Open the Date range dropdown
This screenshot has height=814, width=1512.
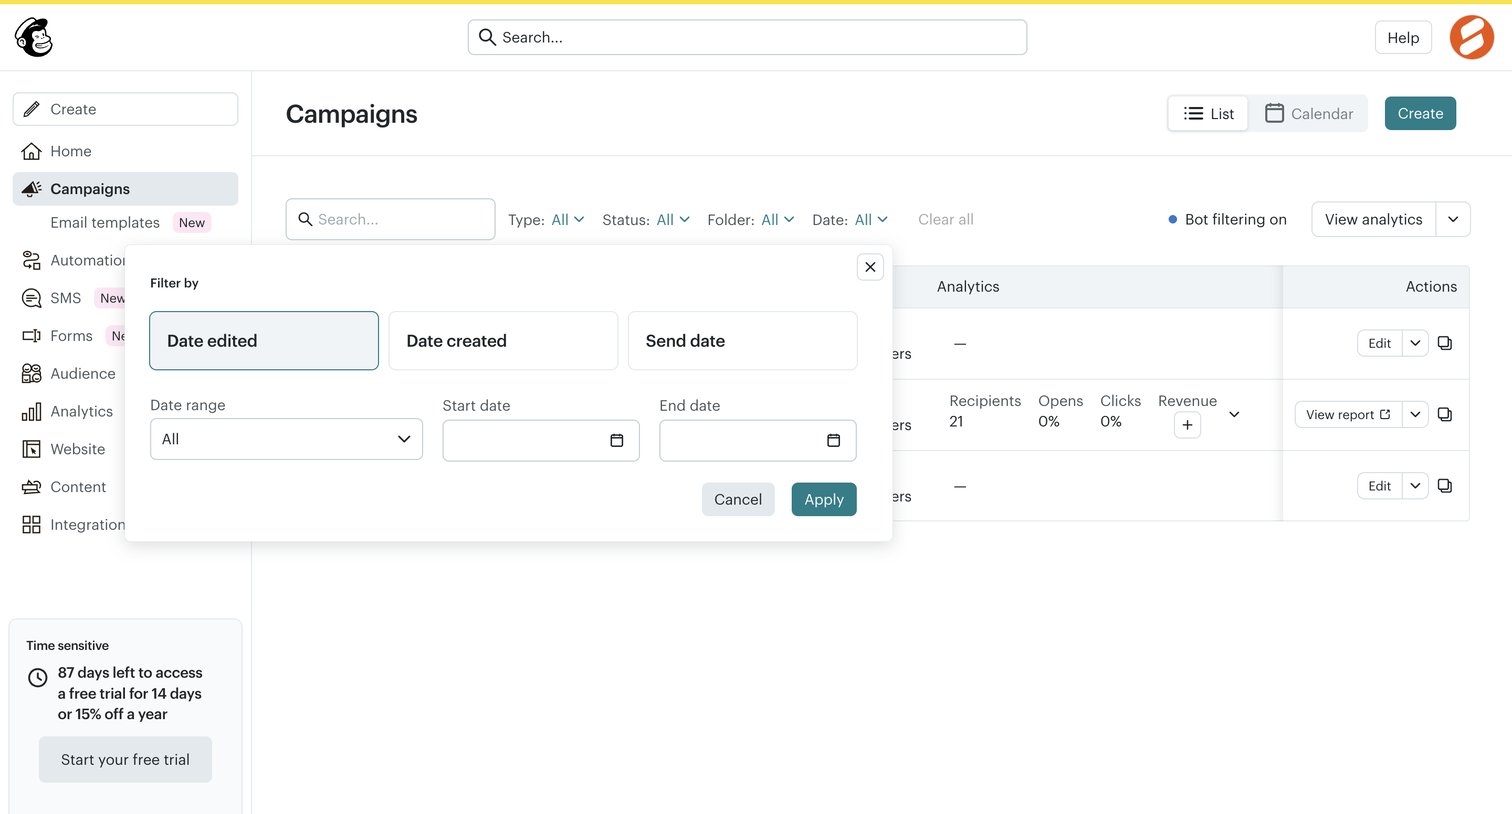(x=286, y=439)
